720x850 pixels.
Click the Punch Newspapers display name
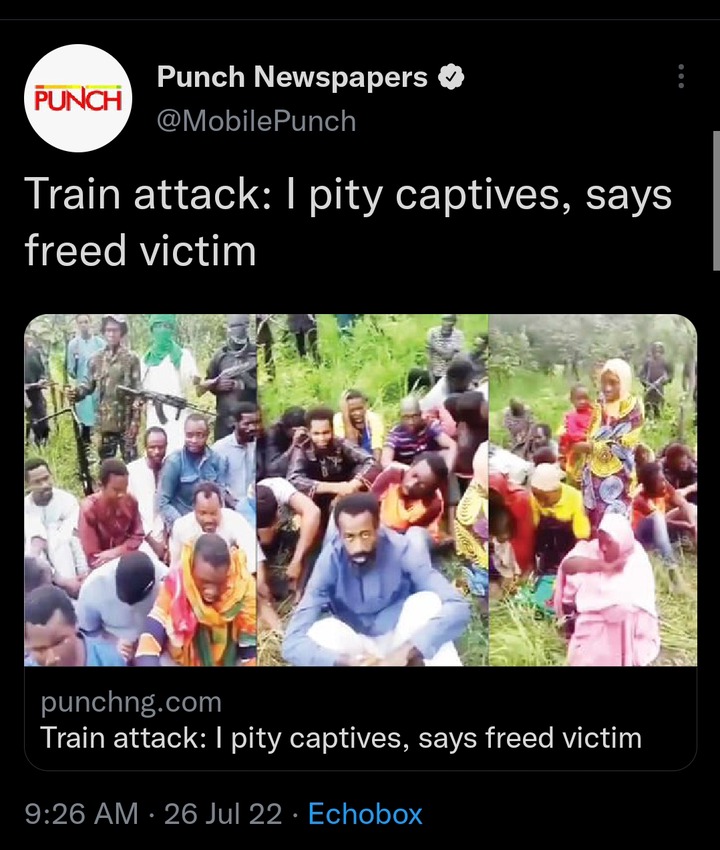coord(292,77)
